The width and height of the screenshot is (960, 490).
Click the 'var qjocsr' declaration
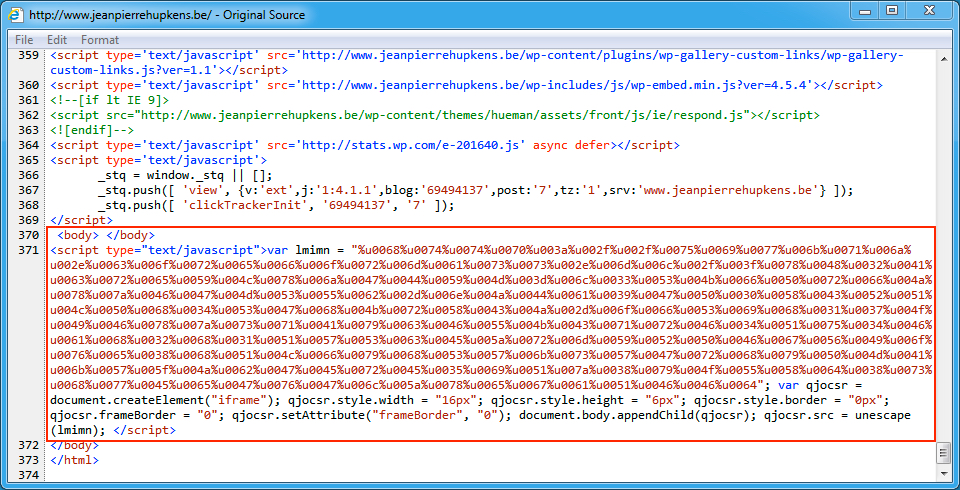click(x=811, y=385)
